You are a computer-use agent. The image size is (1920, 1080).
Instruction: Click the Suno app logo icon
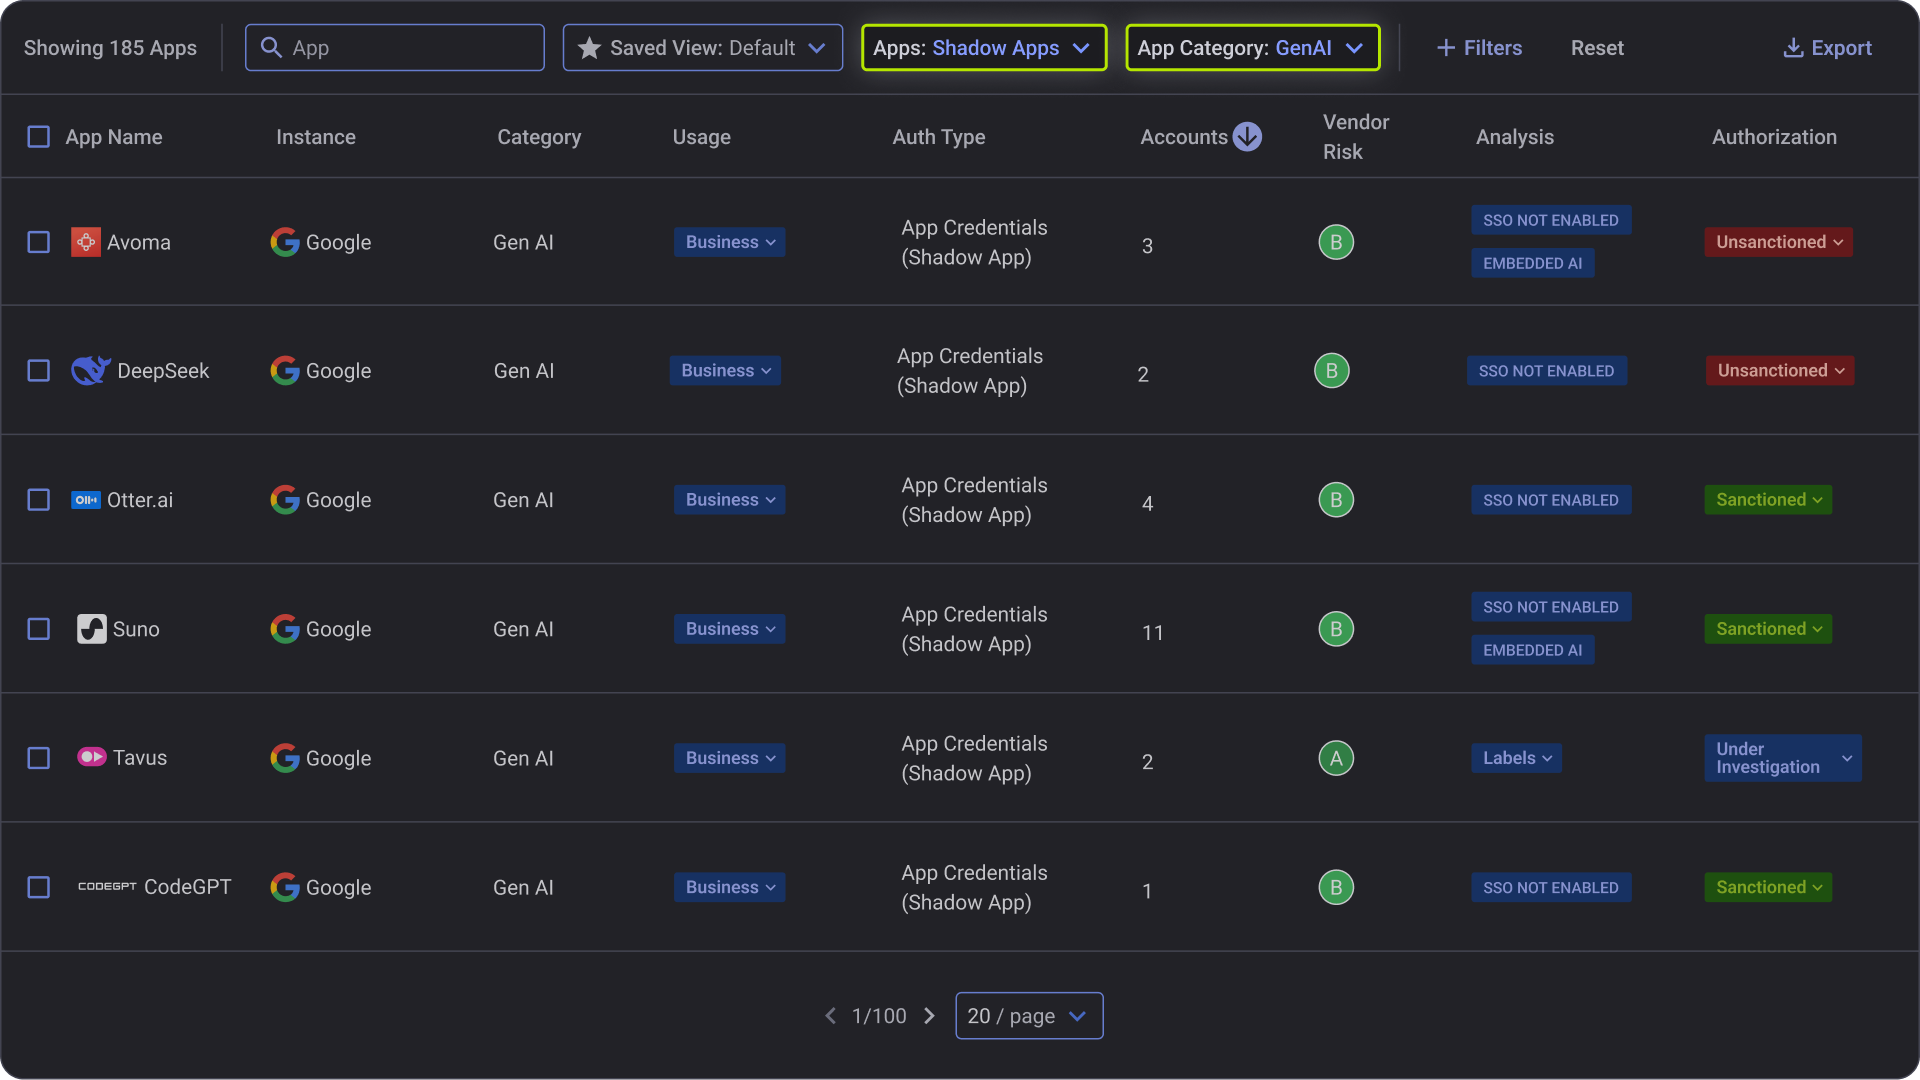tap(92, 629)
